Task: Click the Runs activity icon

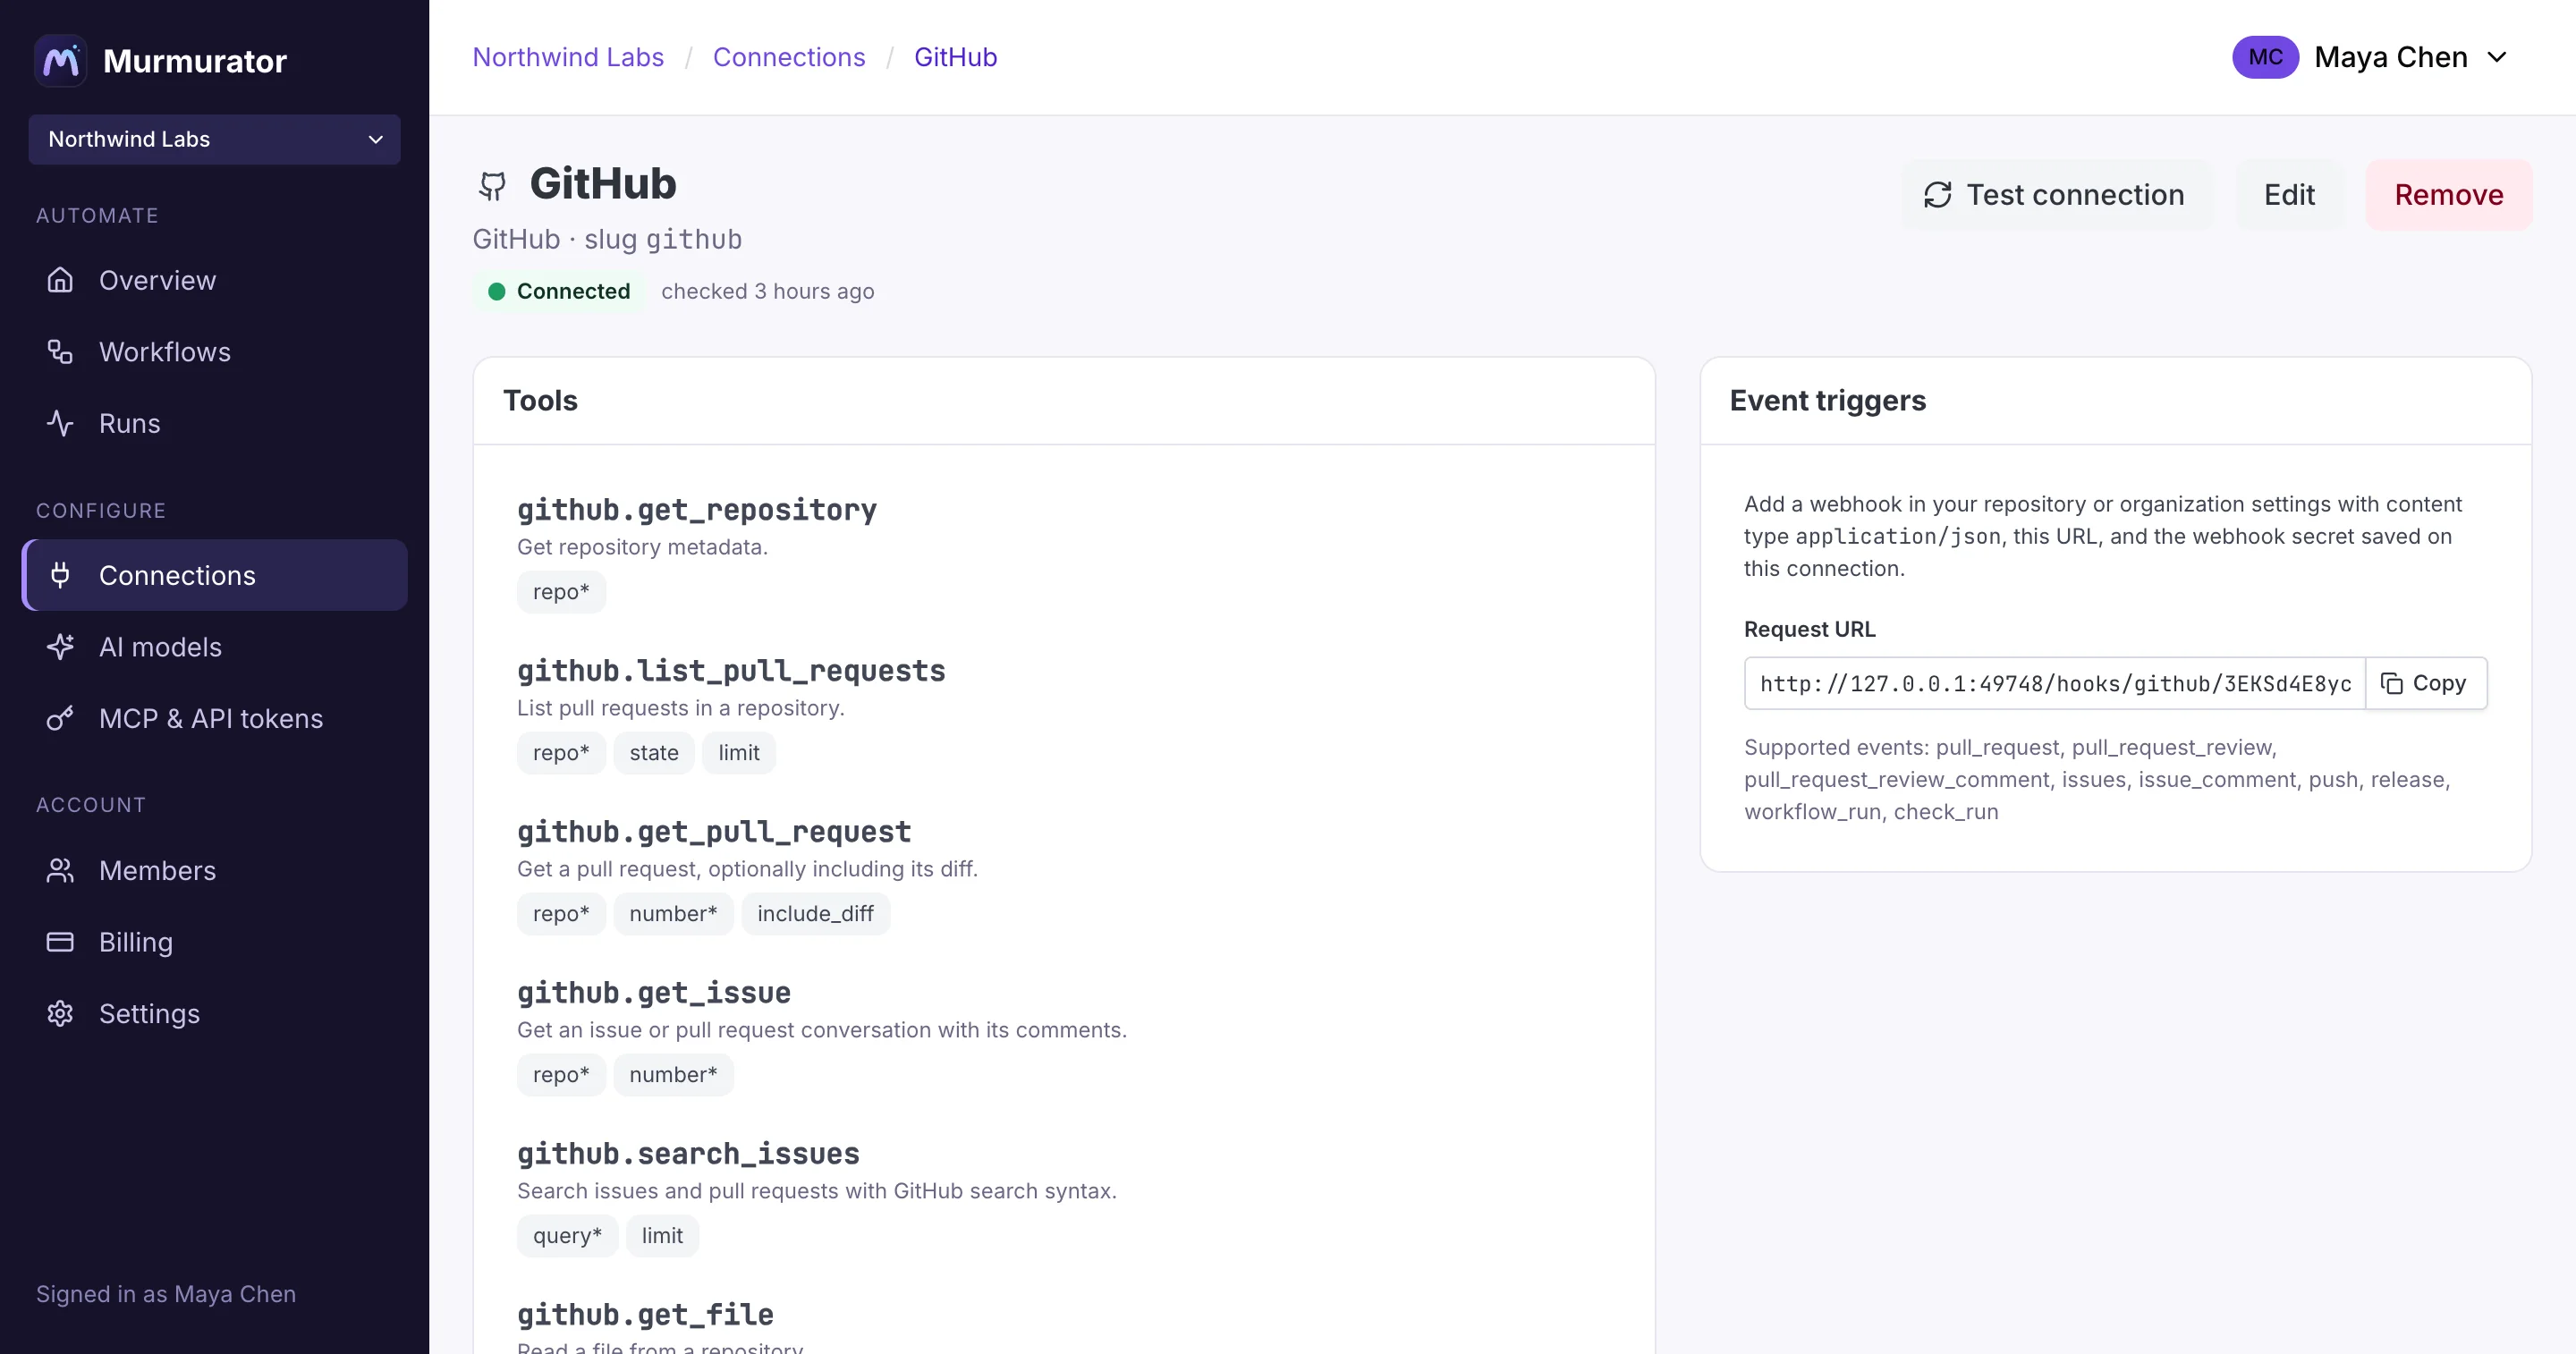Action: pyautogui.click(x=60, y=423)
